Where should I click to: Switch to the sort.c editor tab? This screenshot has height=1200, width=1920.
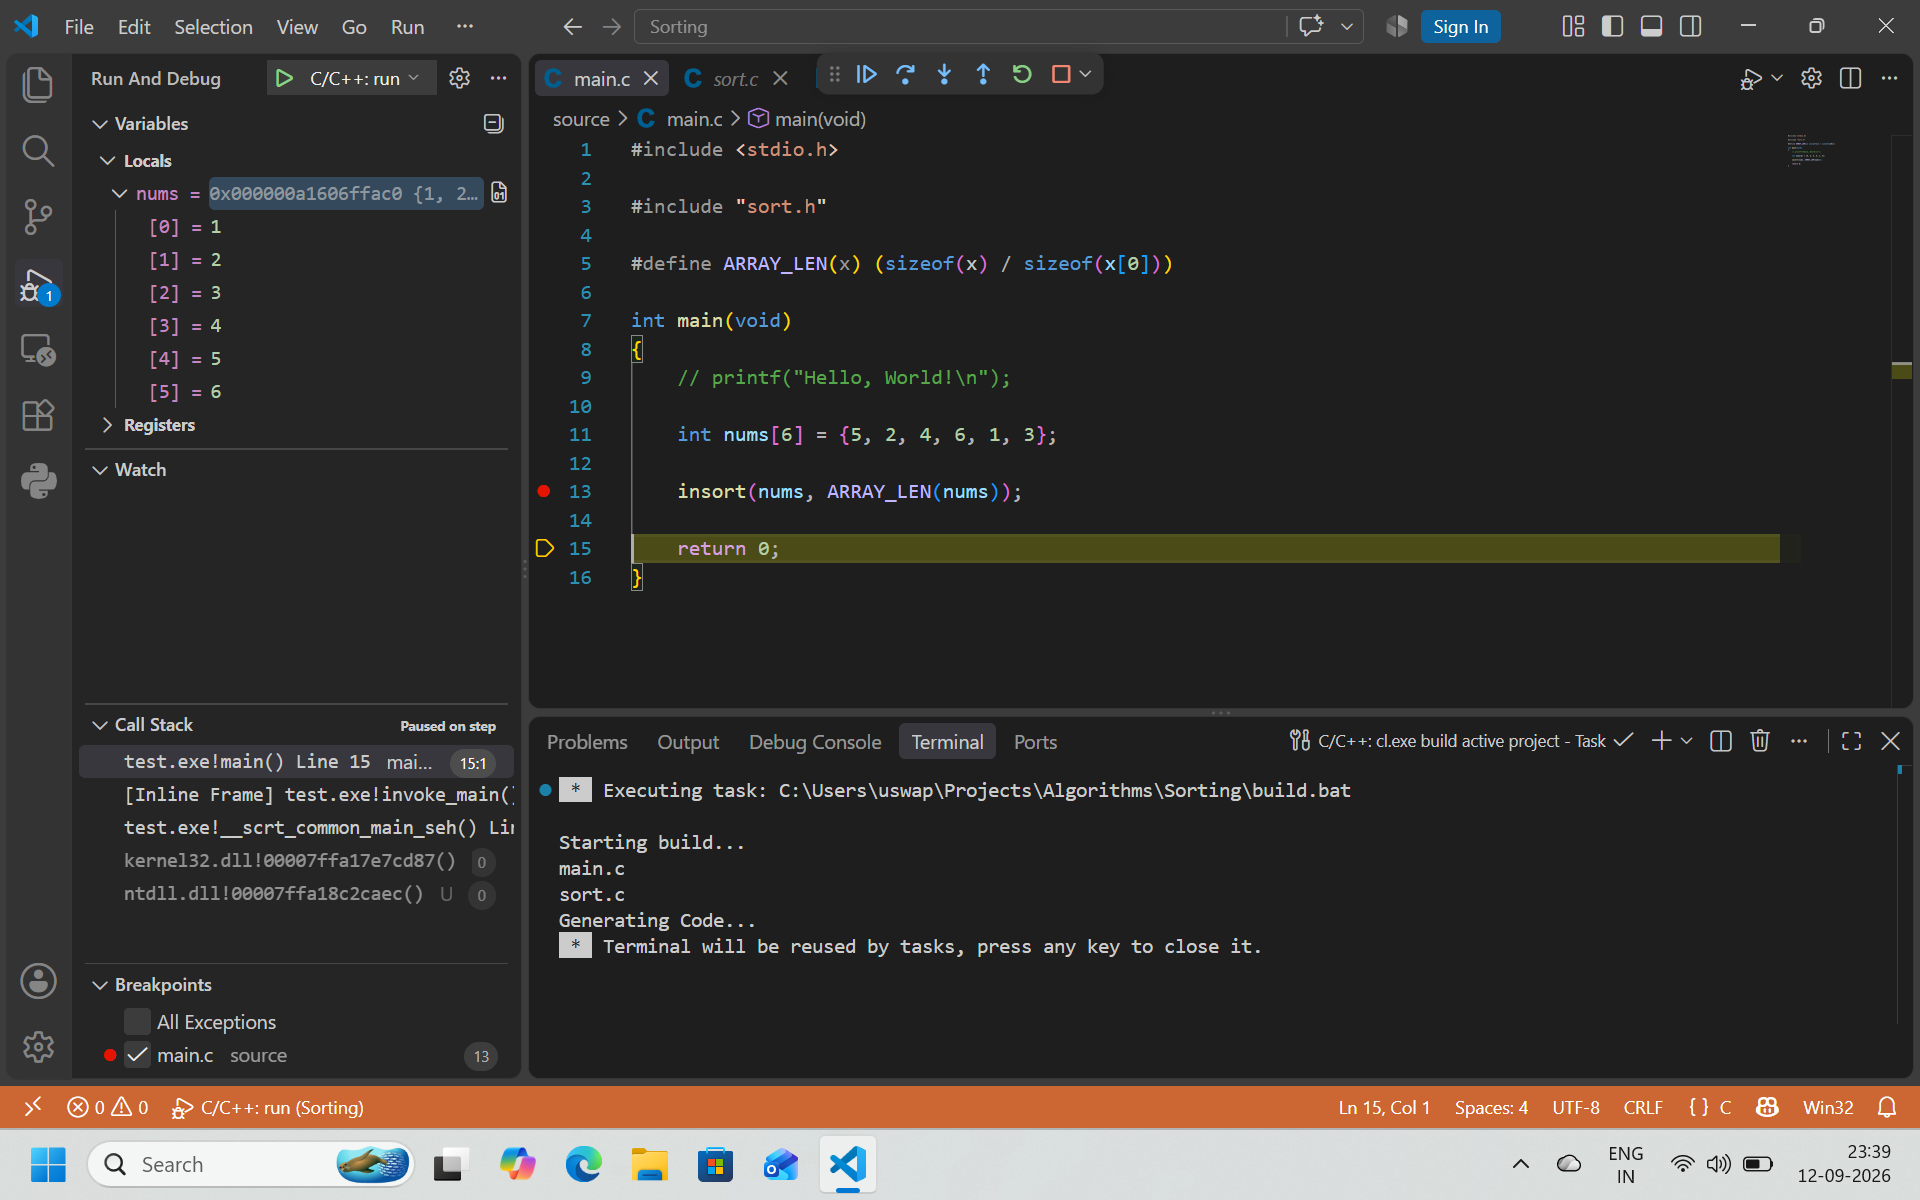[735, 78]
